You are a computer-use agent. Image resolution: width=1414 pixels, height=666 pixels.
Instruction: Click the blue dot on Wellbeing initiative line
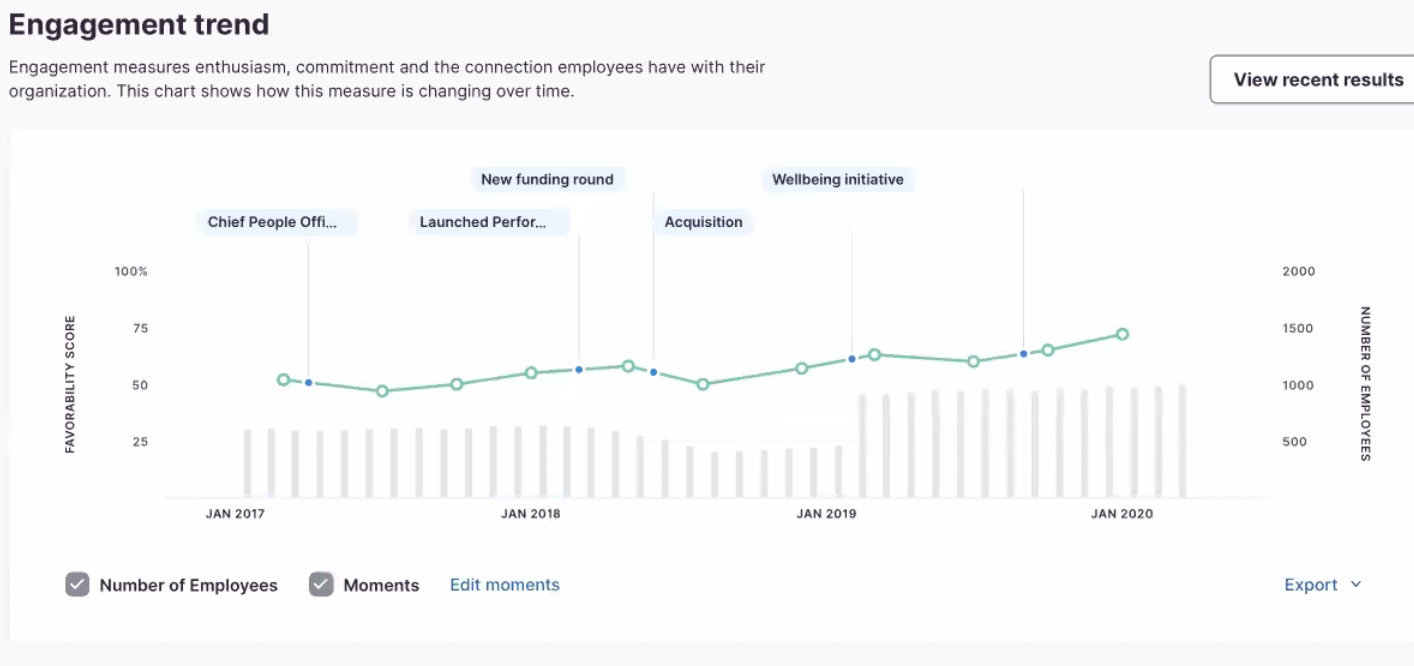click(x=1023, y=354)
